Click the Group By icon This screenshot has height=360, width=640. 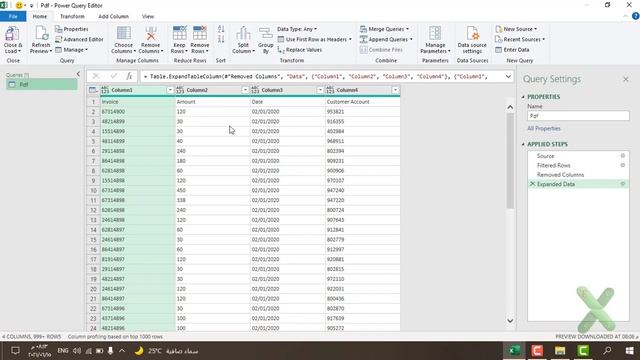(265, 33)
